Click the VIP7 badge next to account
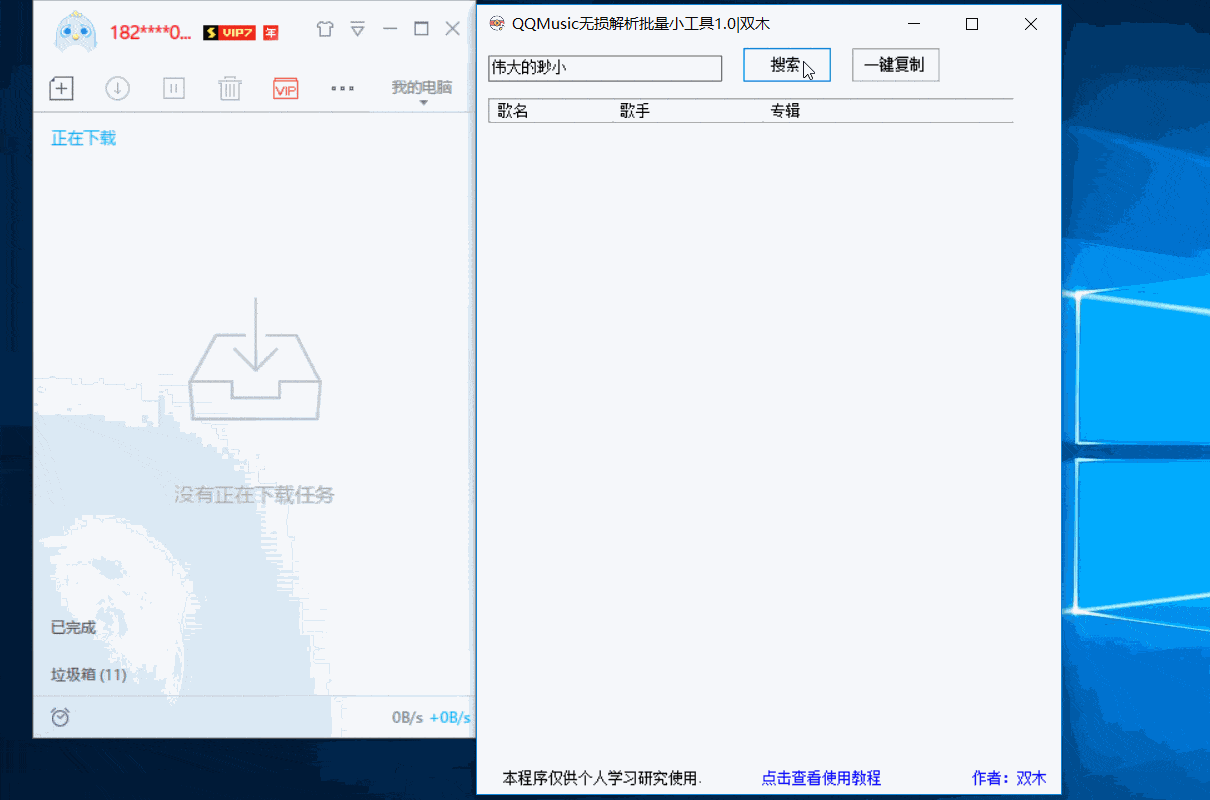The width and height of the screenshot is (1210, 800). 230,32
